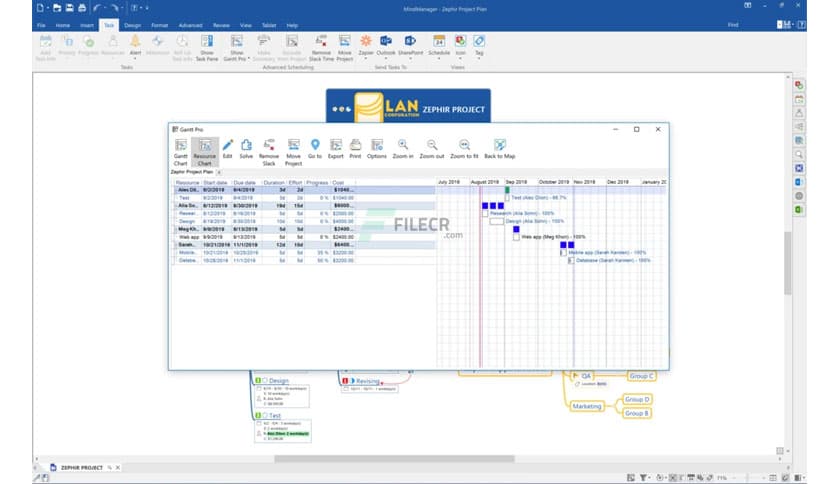836x484 pixels.
Task: Open the SharePoint send-tasks dropdown
Action: 410,58
